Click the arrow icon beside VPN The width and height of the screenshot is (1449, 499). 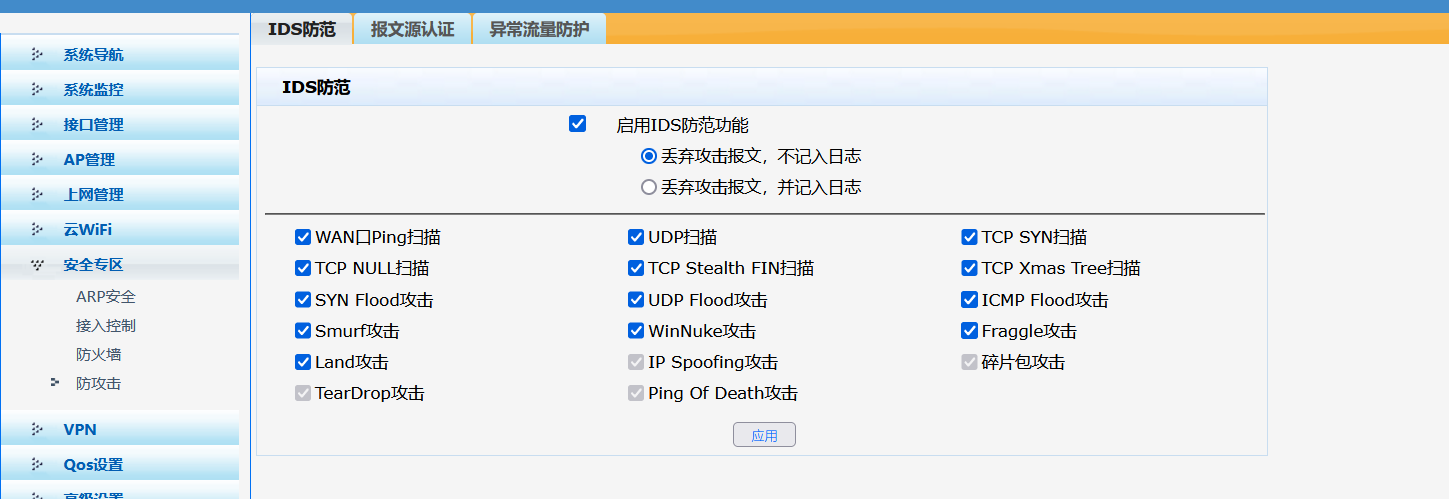click(37, 430)
